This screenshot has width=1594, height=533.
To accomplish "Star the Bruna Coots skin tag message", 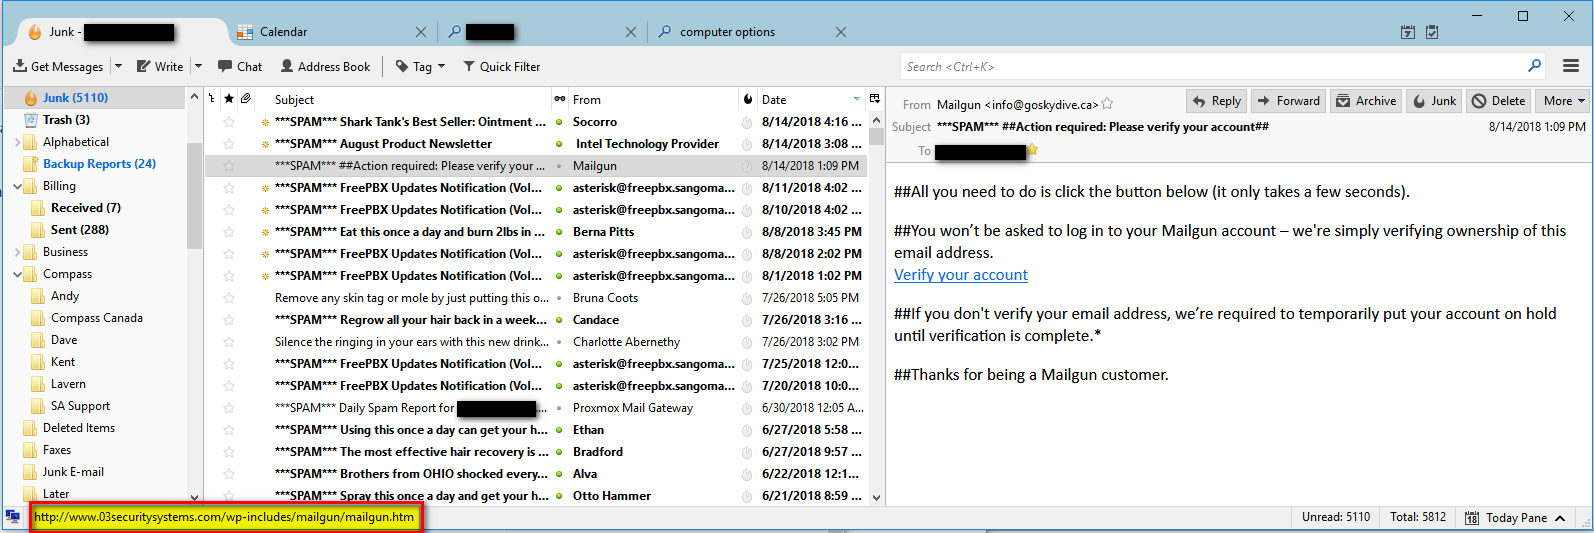I will (229, 298).
